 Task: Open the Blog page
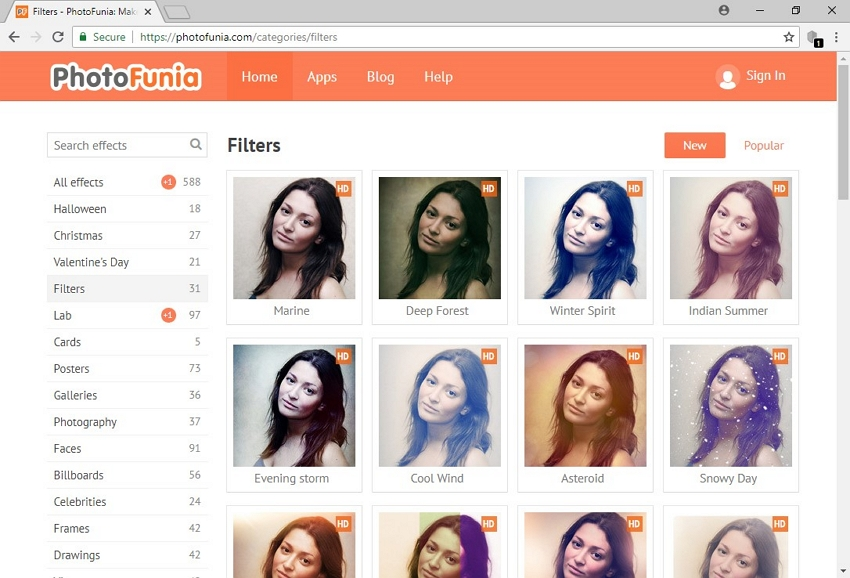[380, 77]
